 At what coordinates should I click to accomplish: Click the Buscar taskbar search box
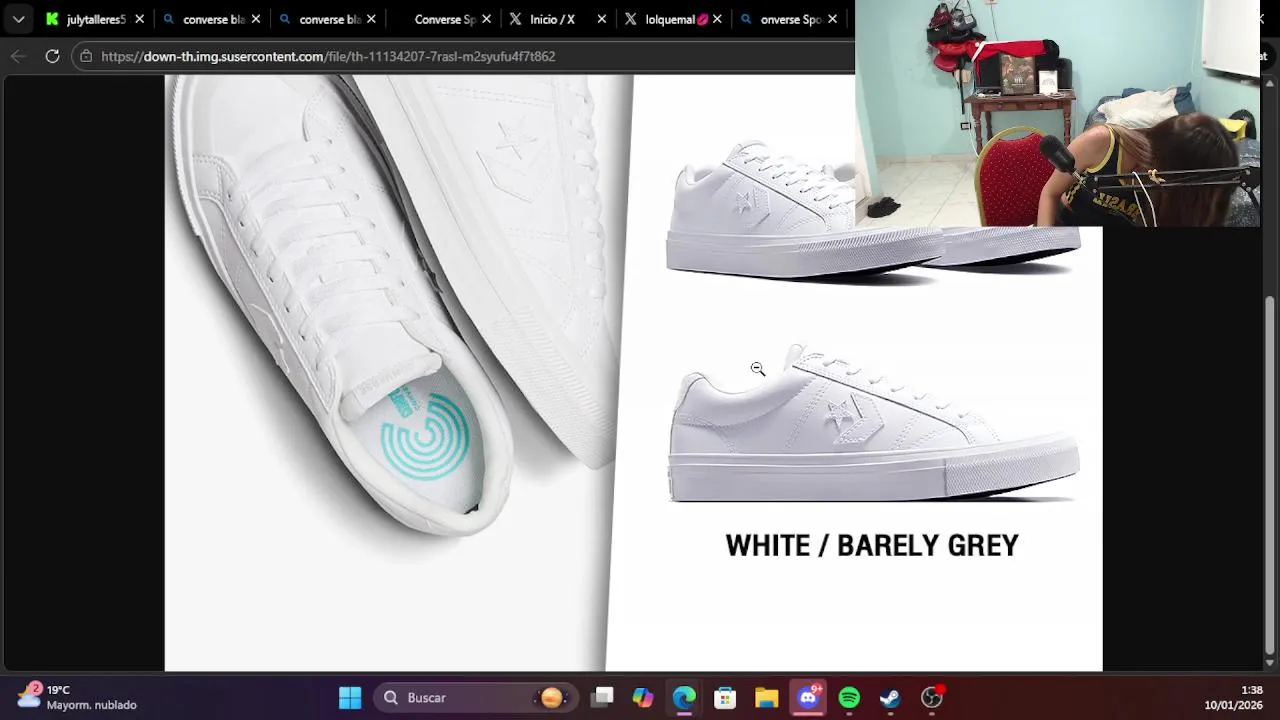[476, 698]
